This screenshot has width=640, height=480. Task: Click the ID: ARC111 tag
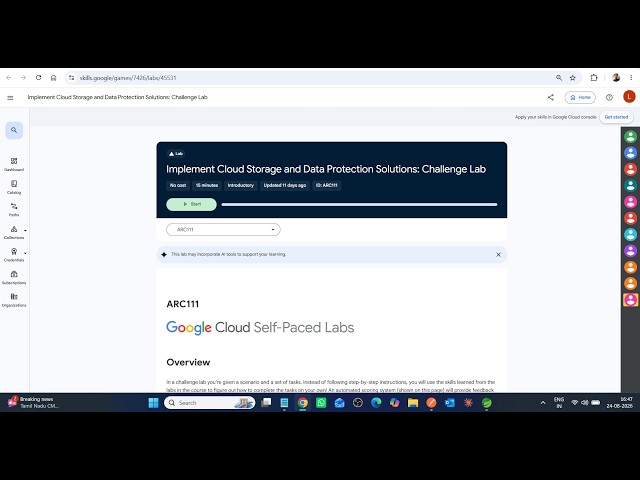pyautogui.click(x=327, y=185)
